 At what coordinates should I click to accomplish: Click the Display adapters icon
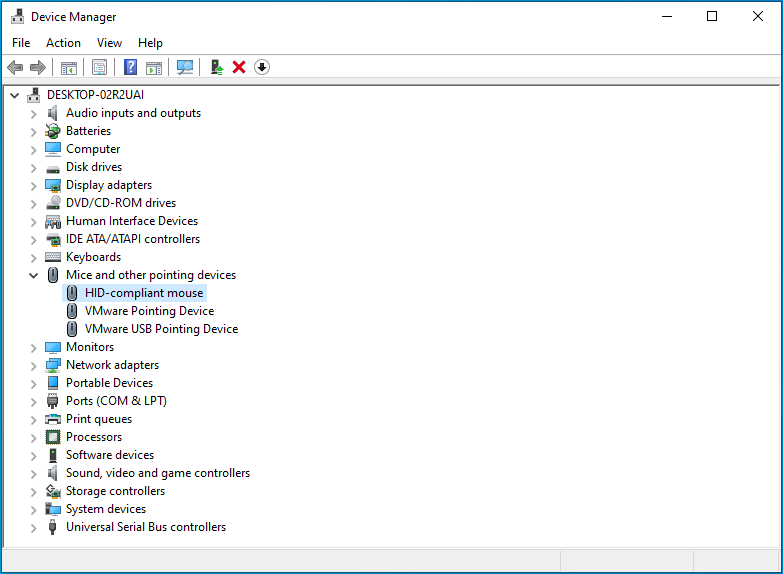click(x=52, y=185)
